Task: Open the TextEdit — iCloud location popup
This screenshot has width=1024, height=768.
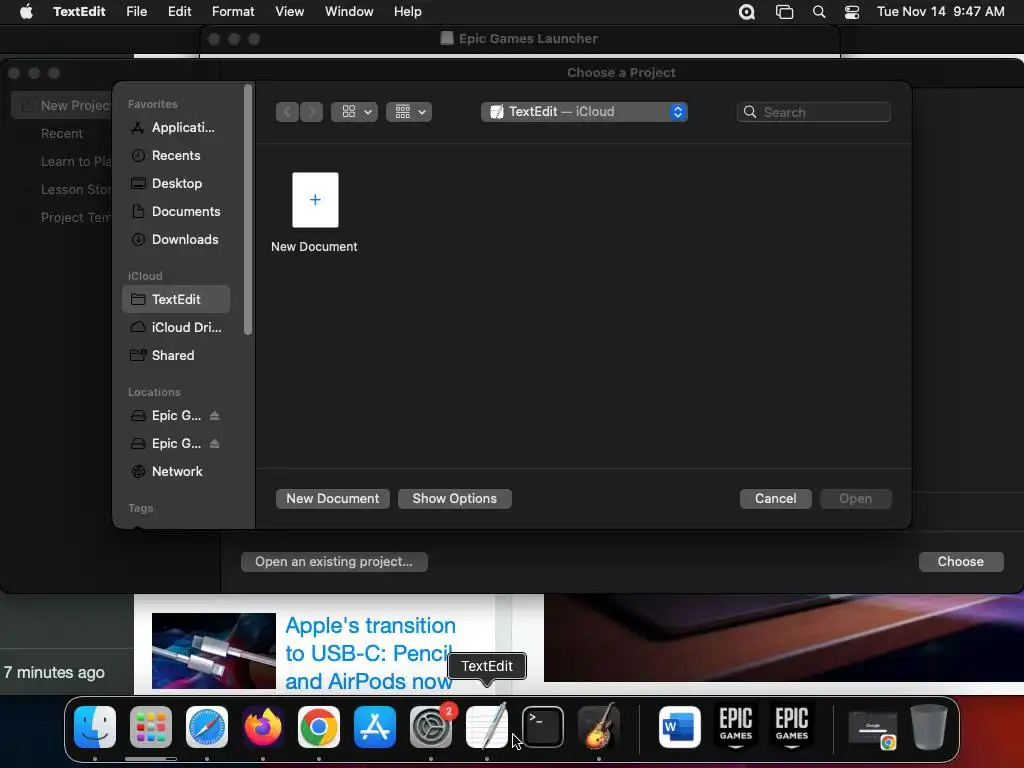Action: (584, 112)
